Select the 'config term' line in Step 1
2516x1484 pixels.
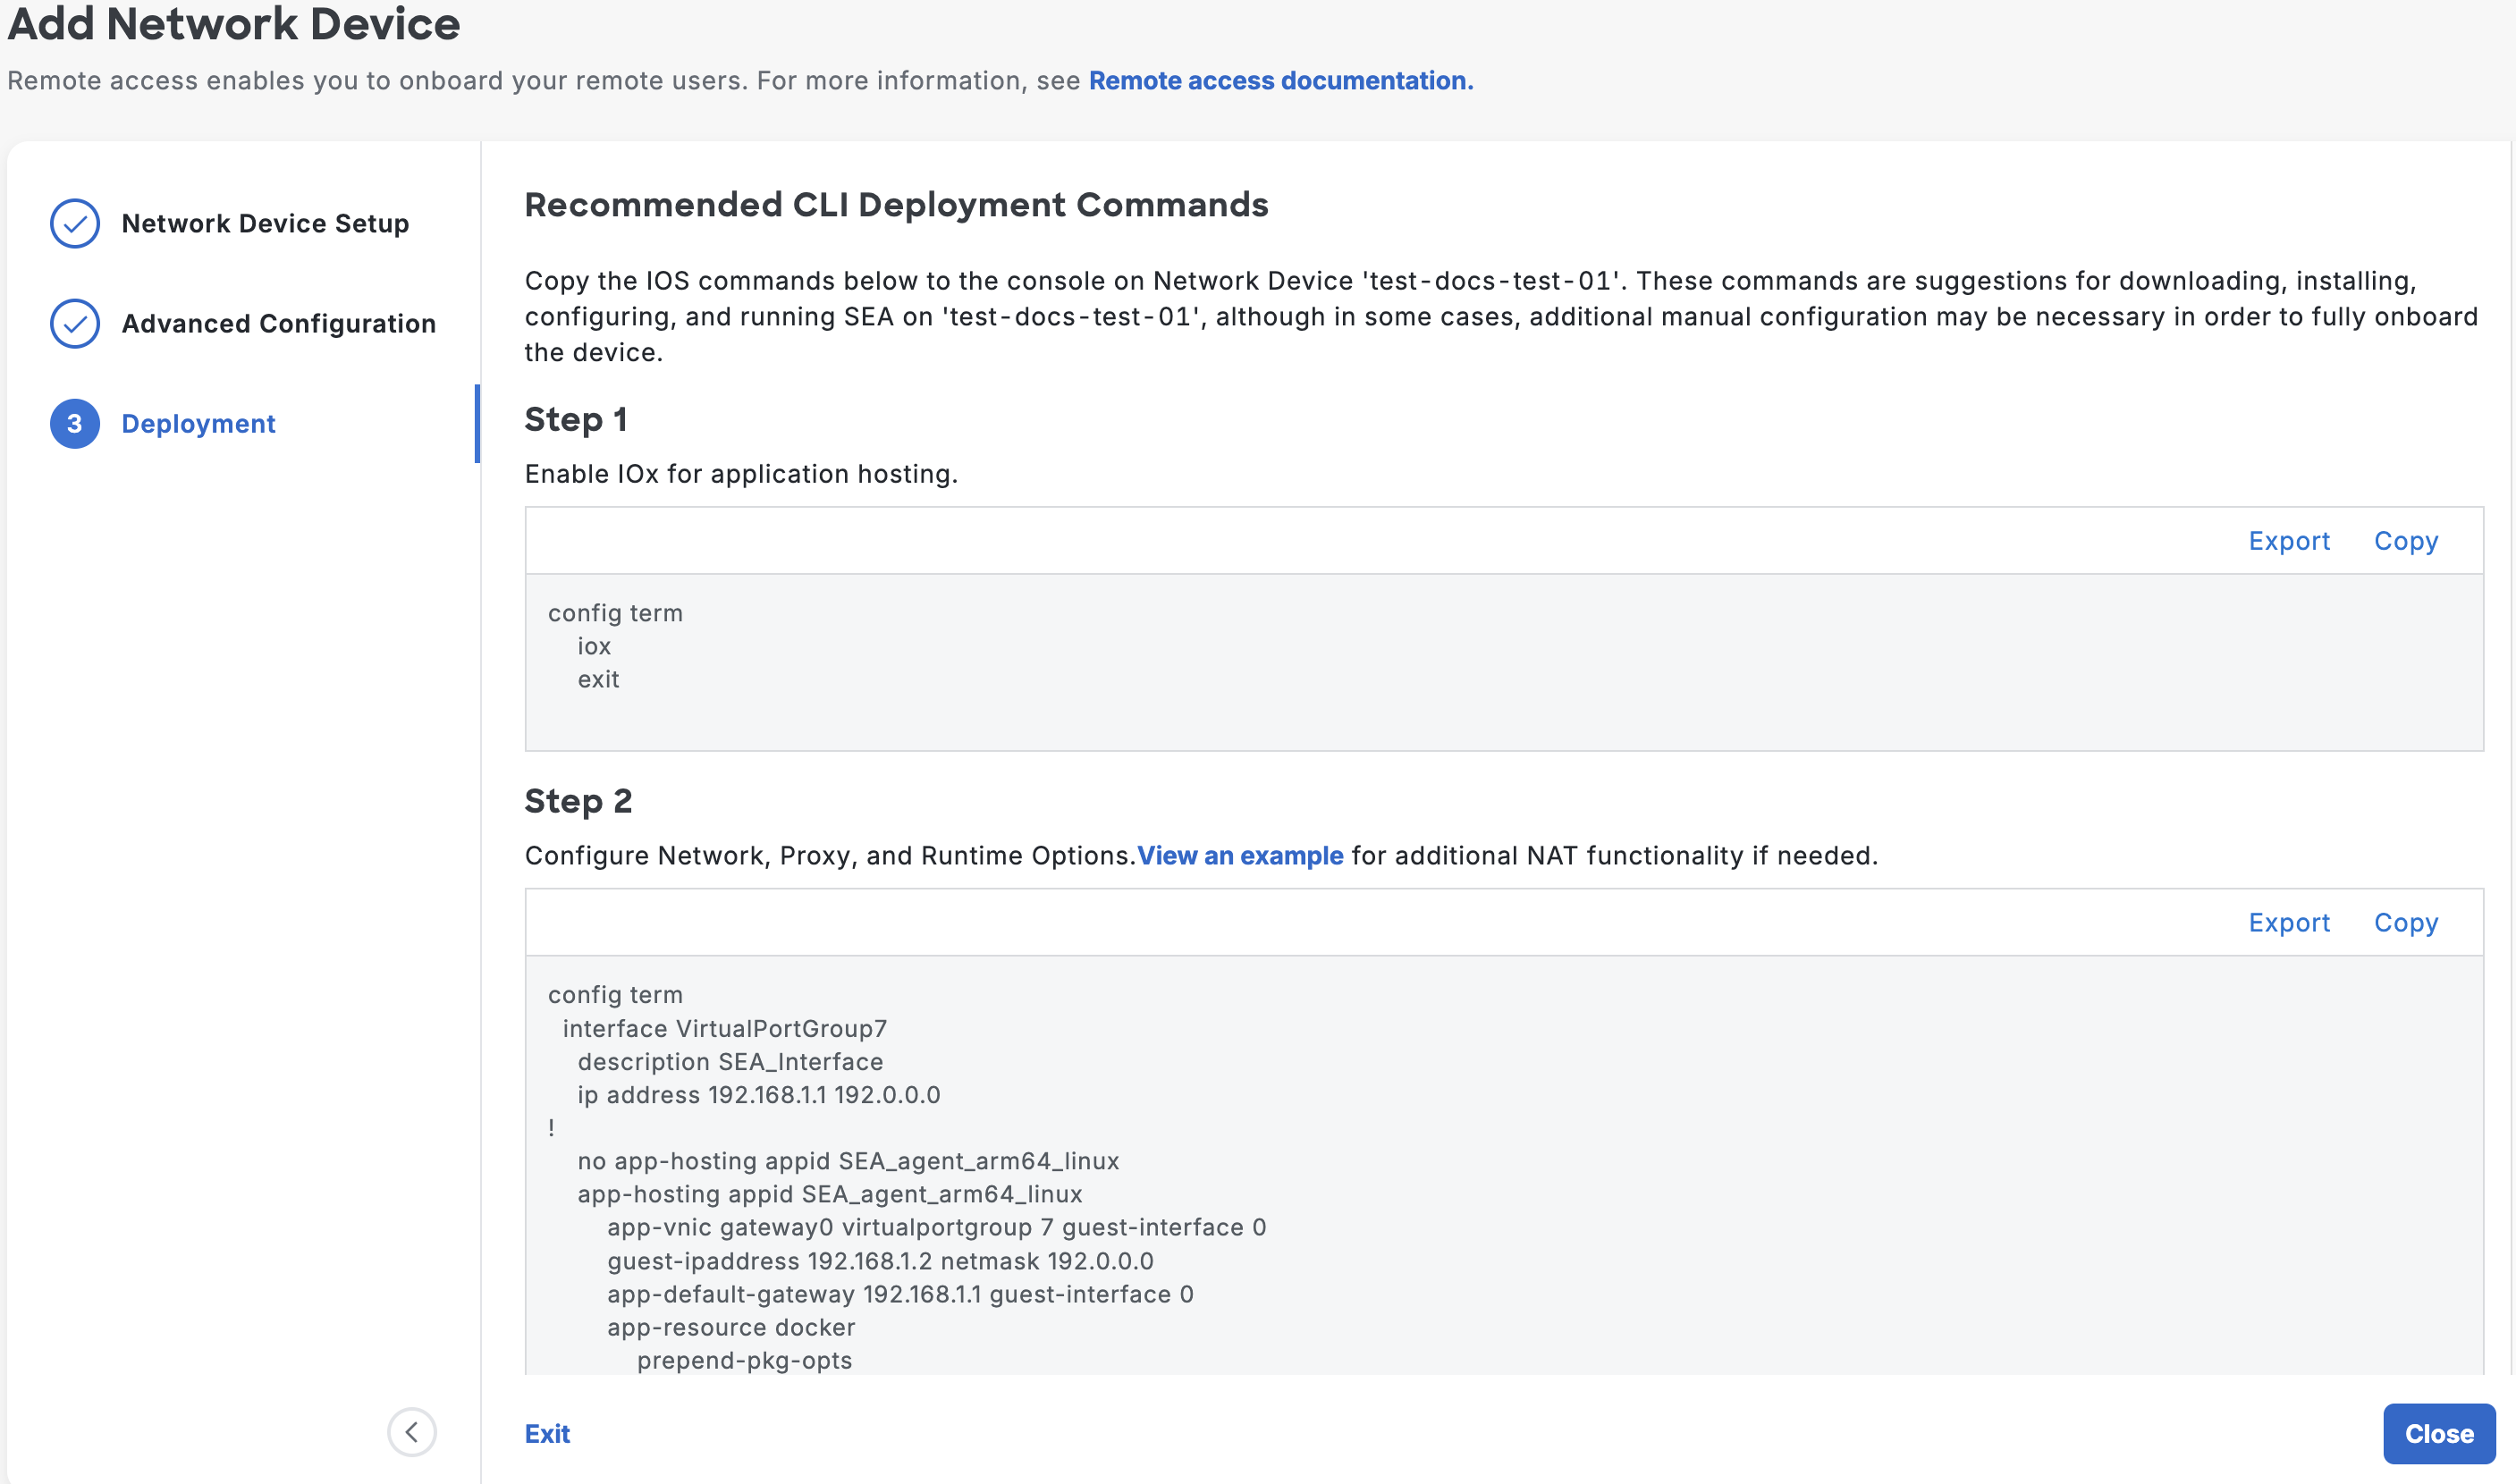tap(614, 613)
